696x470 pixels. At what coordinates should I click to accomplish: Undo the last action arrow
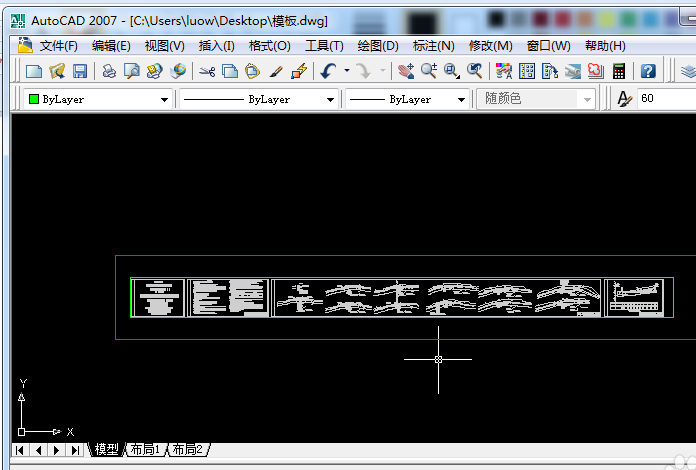coord(328,71)
